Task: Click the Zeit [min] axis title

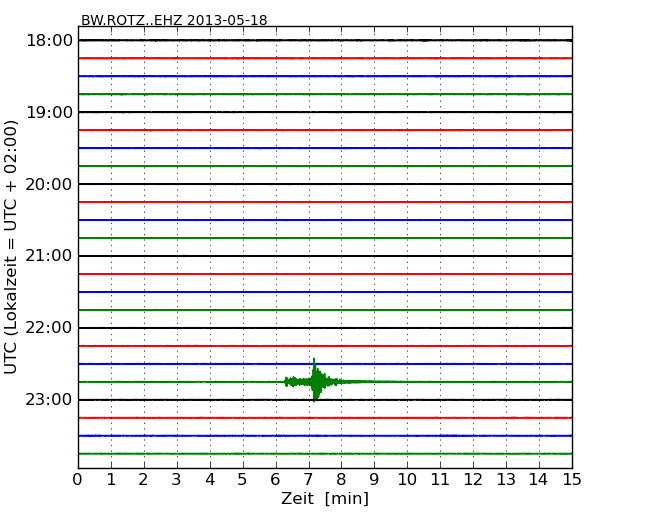Action: coord(325,498)
